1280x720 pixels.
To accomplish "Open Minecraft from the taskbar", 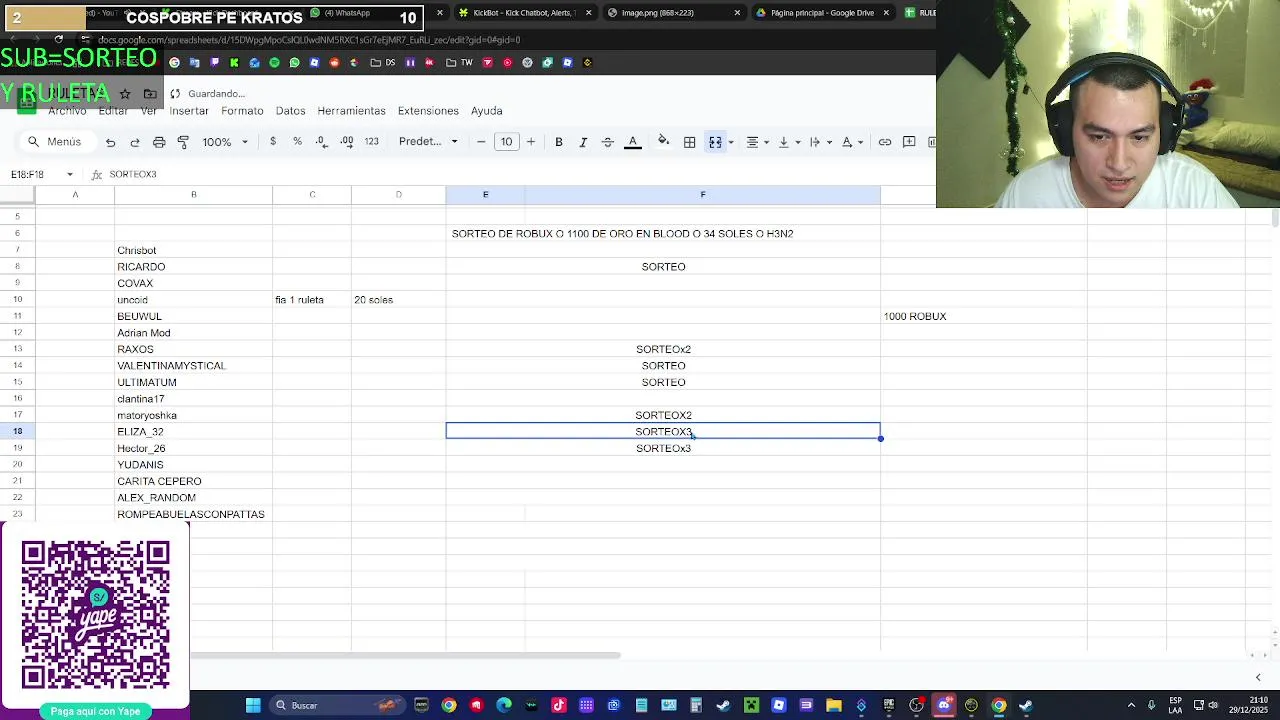I will click(751, 706).
